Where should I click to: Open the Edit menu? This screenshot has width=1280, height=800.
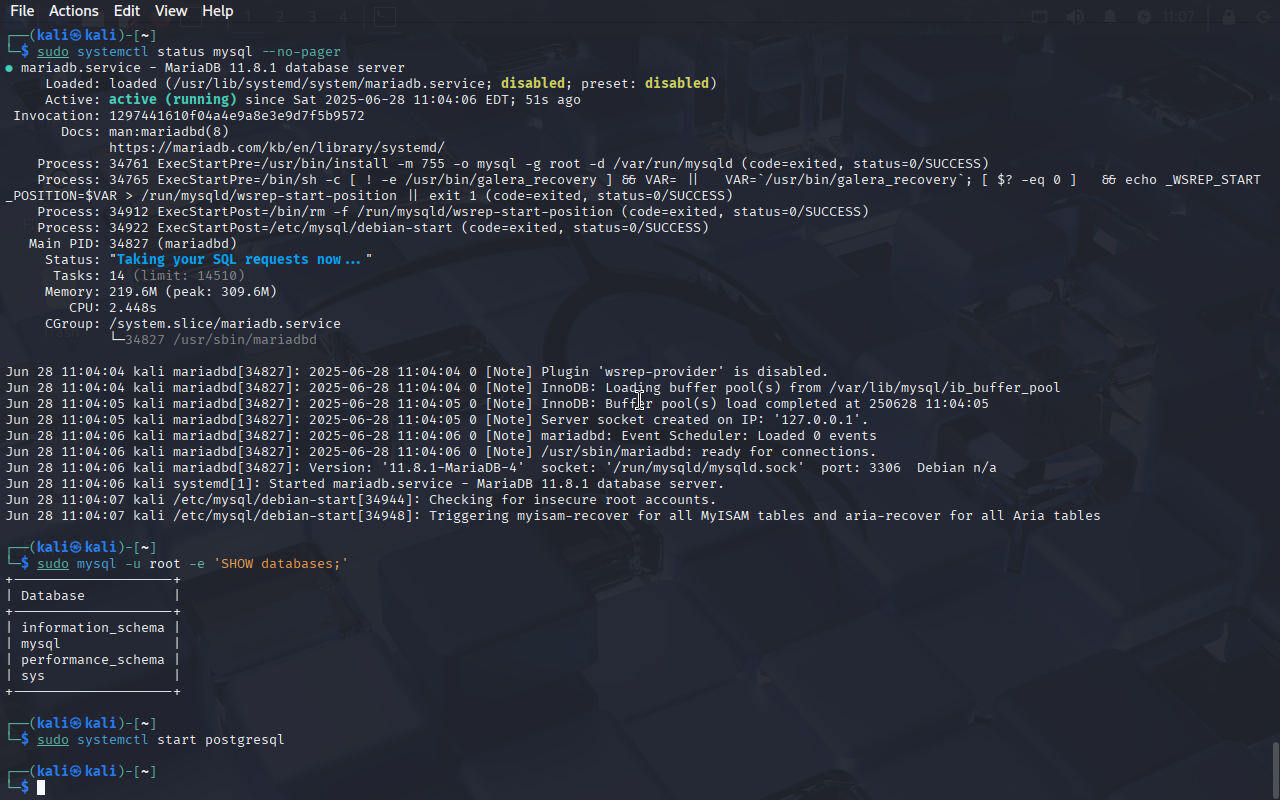pyautogui.click(x=127, y=11)
